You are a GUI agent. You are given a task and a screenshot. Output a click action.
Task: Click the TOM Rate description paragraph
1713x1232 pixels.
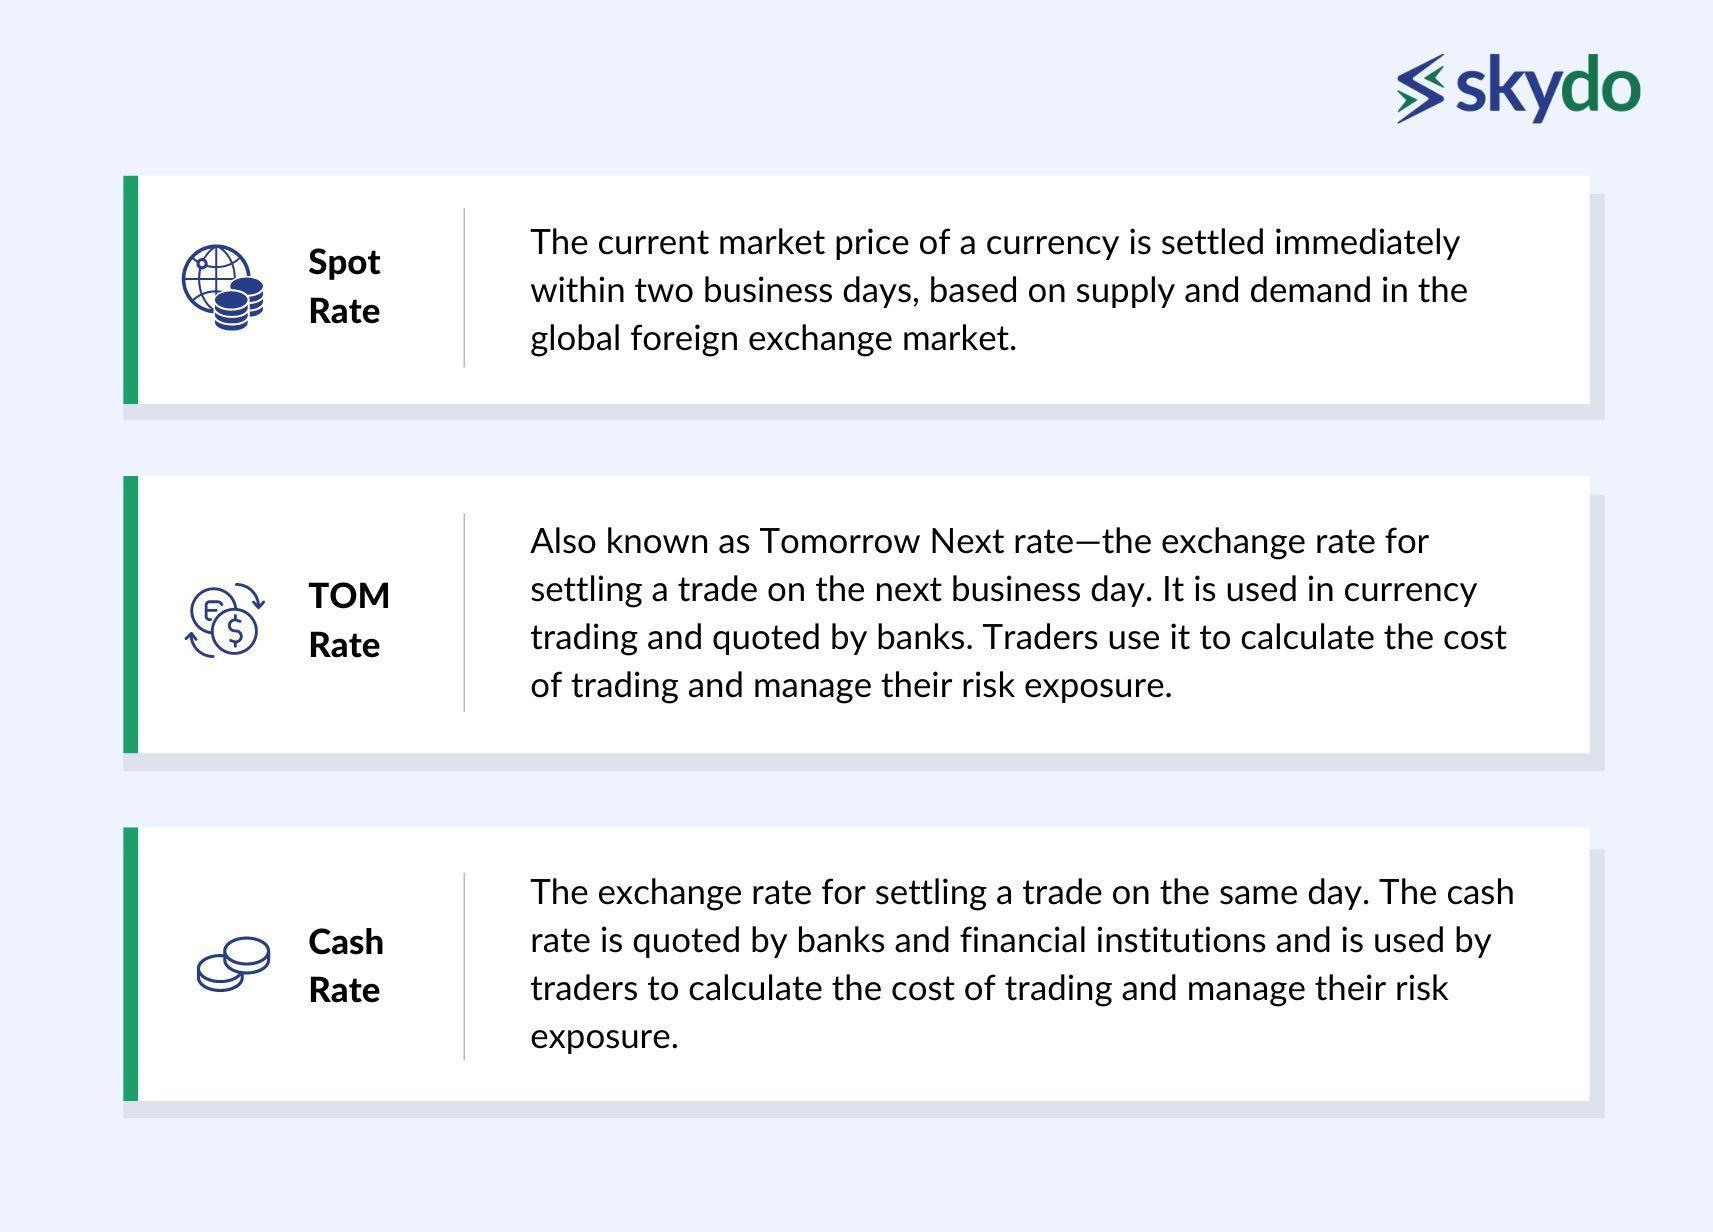(x=1018, y=613)
